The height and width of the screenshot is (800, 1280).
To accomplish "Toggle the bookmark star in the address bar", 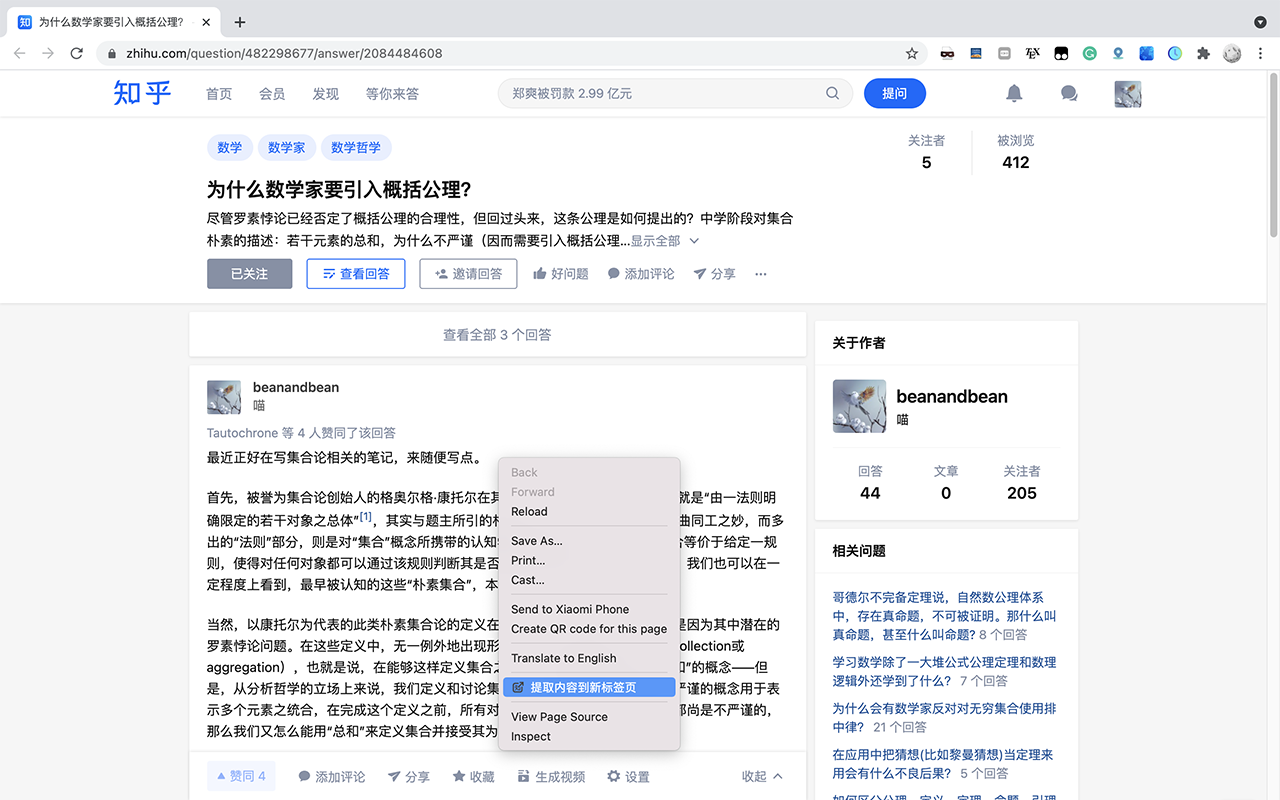I will [x=911, y=53].
